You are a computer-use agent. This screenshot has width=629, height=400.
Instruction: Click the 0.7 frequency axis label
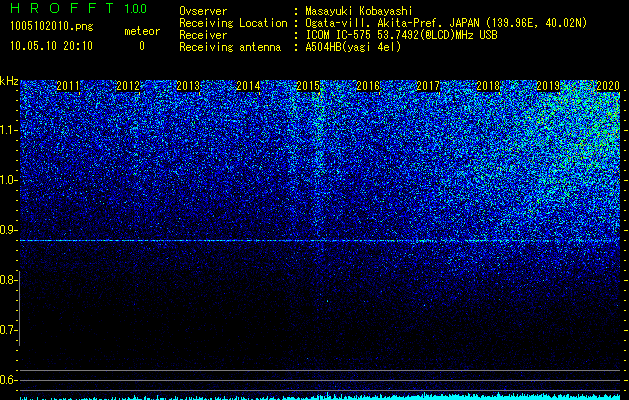7,330
